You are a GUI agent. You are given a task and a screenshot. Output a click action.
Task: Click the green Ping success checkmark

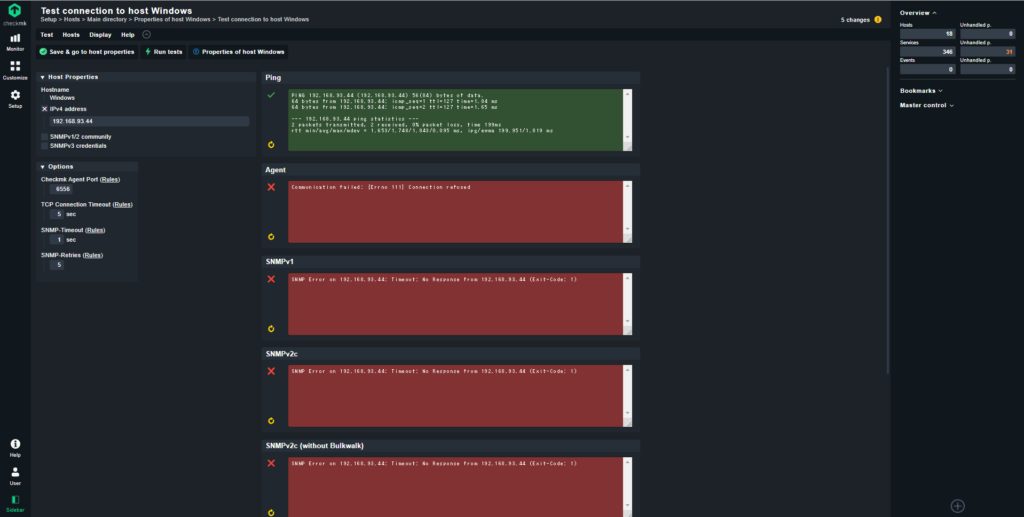pyautogui.click(x=271, y=95)
